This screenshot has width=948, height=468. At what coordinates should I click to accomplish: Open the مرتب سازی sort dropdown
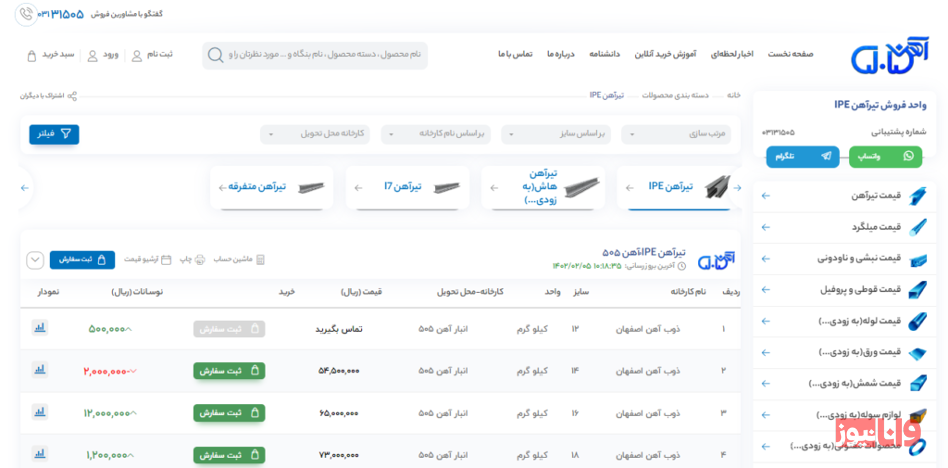tap(676, 134)
